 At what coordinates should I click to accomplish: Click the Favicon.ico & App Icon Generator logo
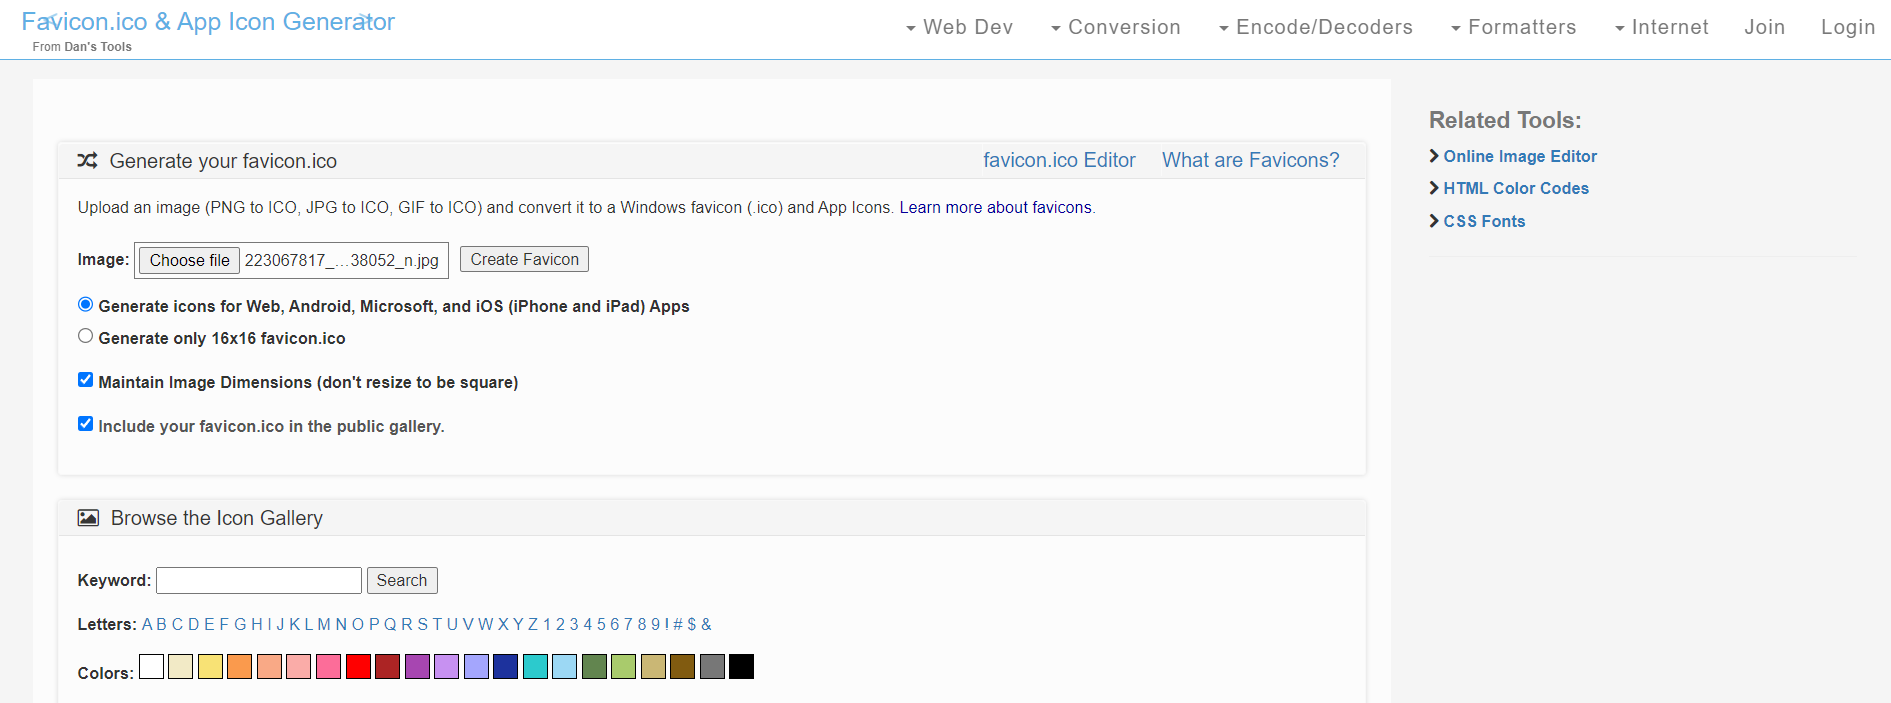tap(208, 22)
